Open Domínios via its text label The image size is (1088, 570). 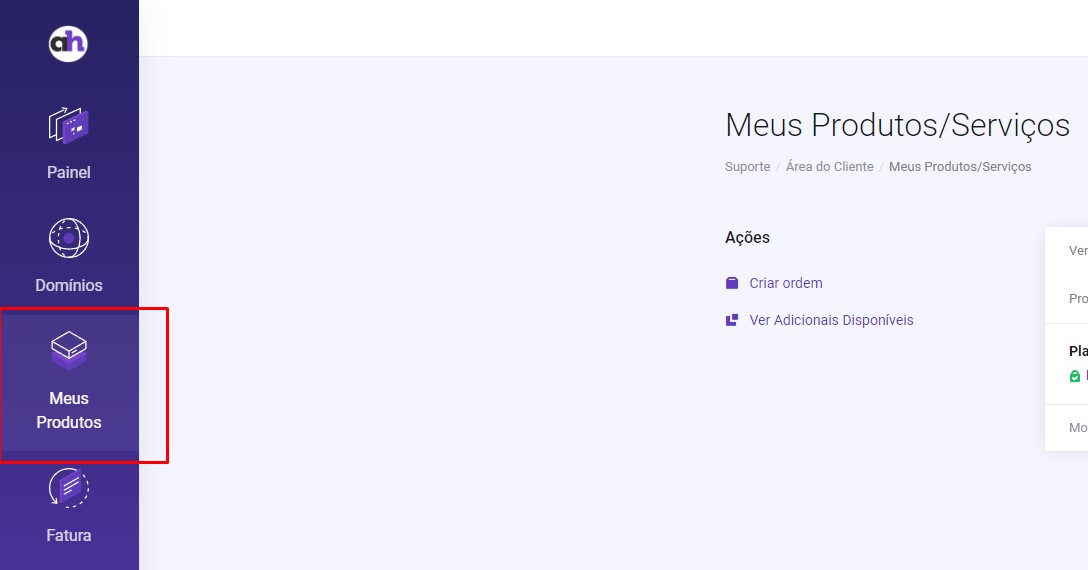tap(68, 285)
